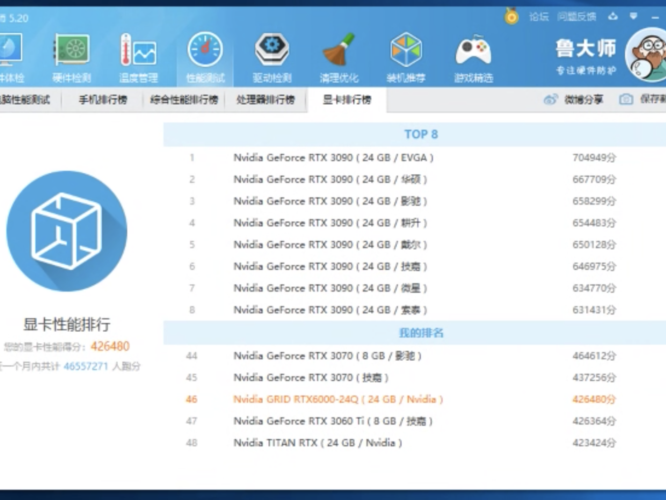The height and width of the screenshot is (500, 666).
Task: Switch to the 综合性能排行榜 tab
Action: 184,99
